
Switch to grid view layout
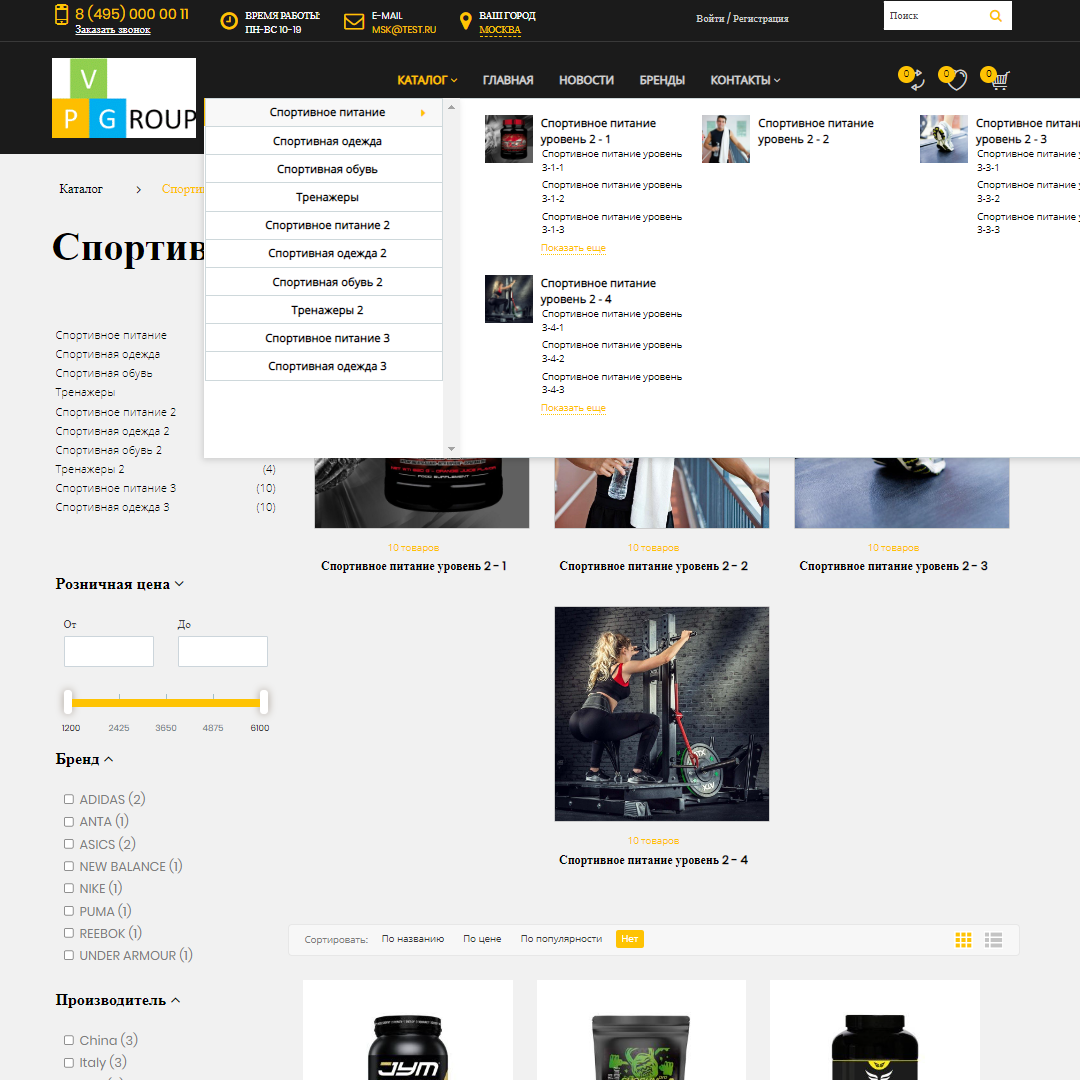[963, 940]
